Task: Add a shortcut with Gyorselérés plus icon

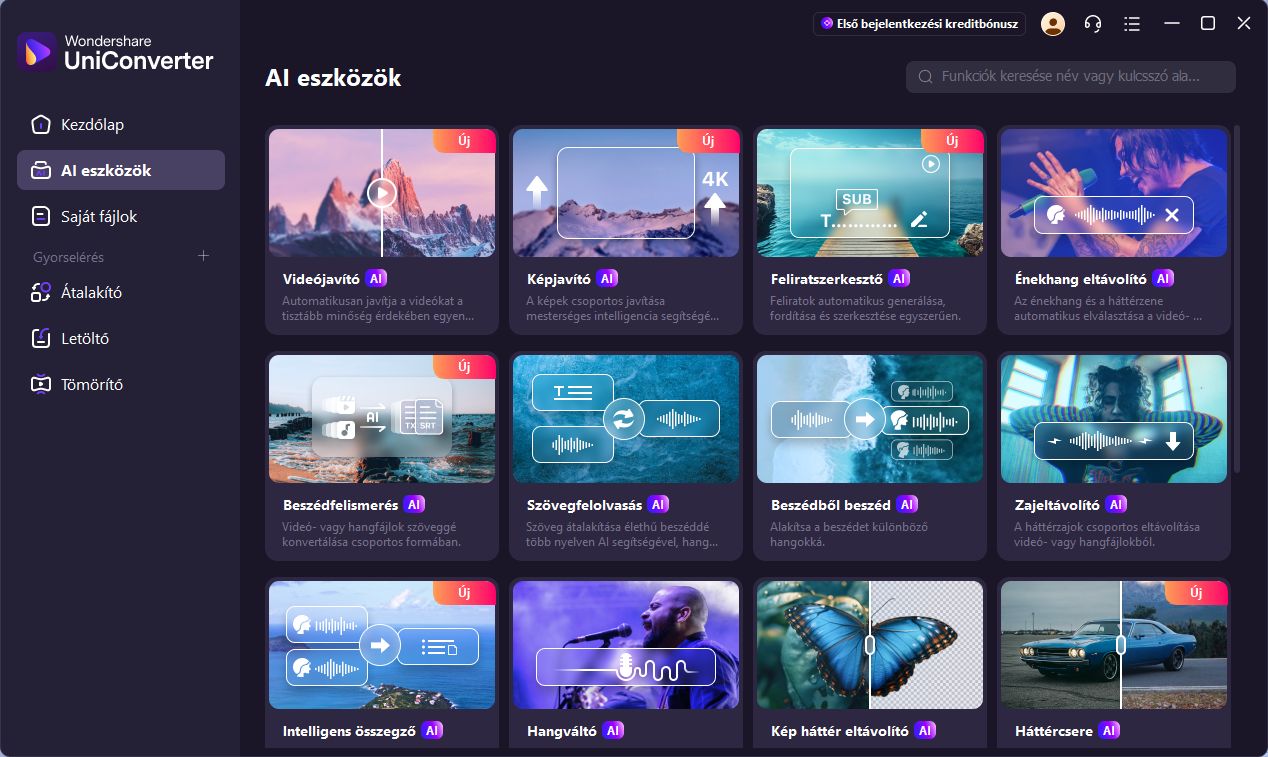Action: [x=204, y=256]
